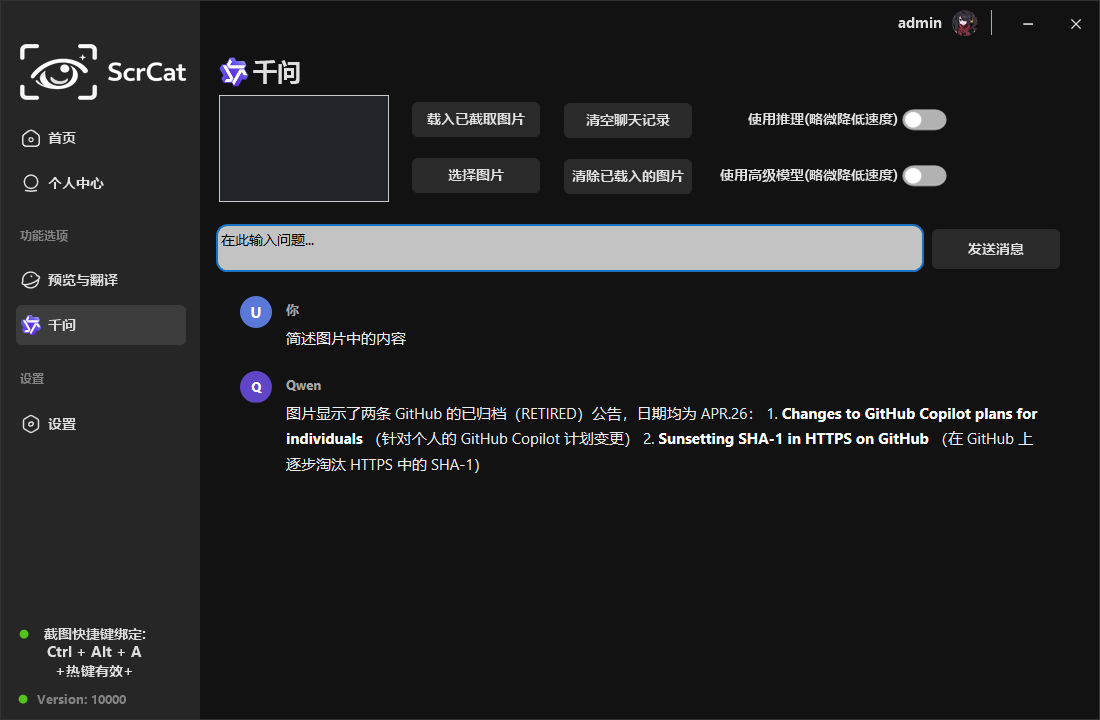Image resolution: width=1100 pixels, height=720 pixels.
Task: Click the Version: 10000 status text
Action: [81, 700]
